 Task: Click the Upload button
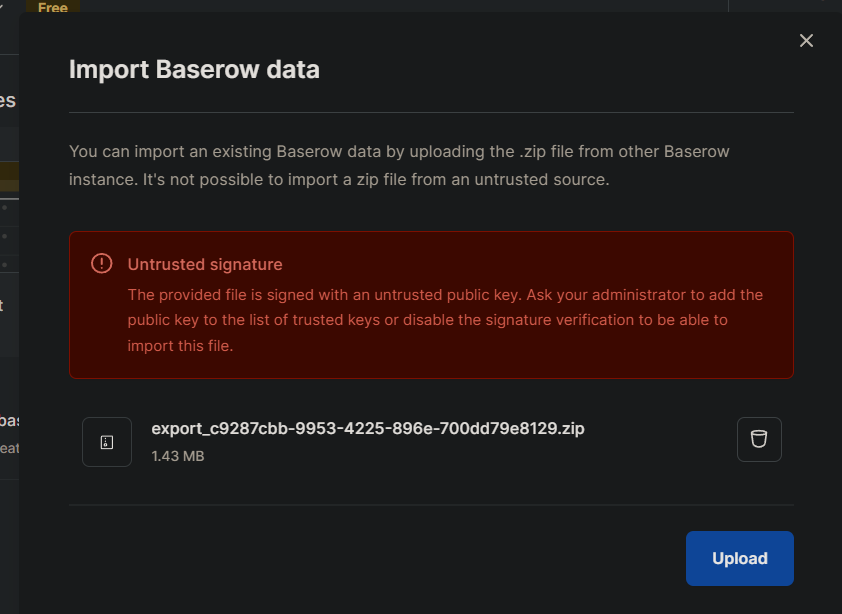(x=739, y=558)
